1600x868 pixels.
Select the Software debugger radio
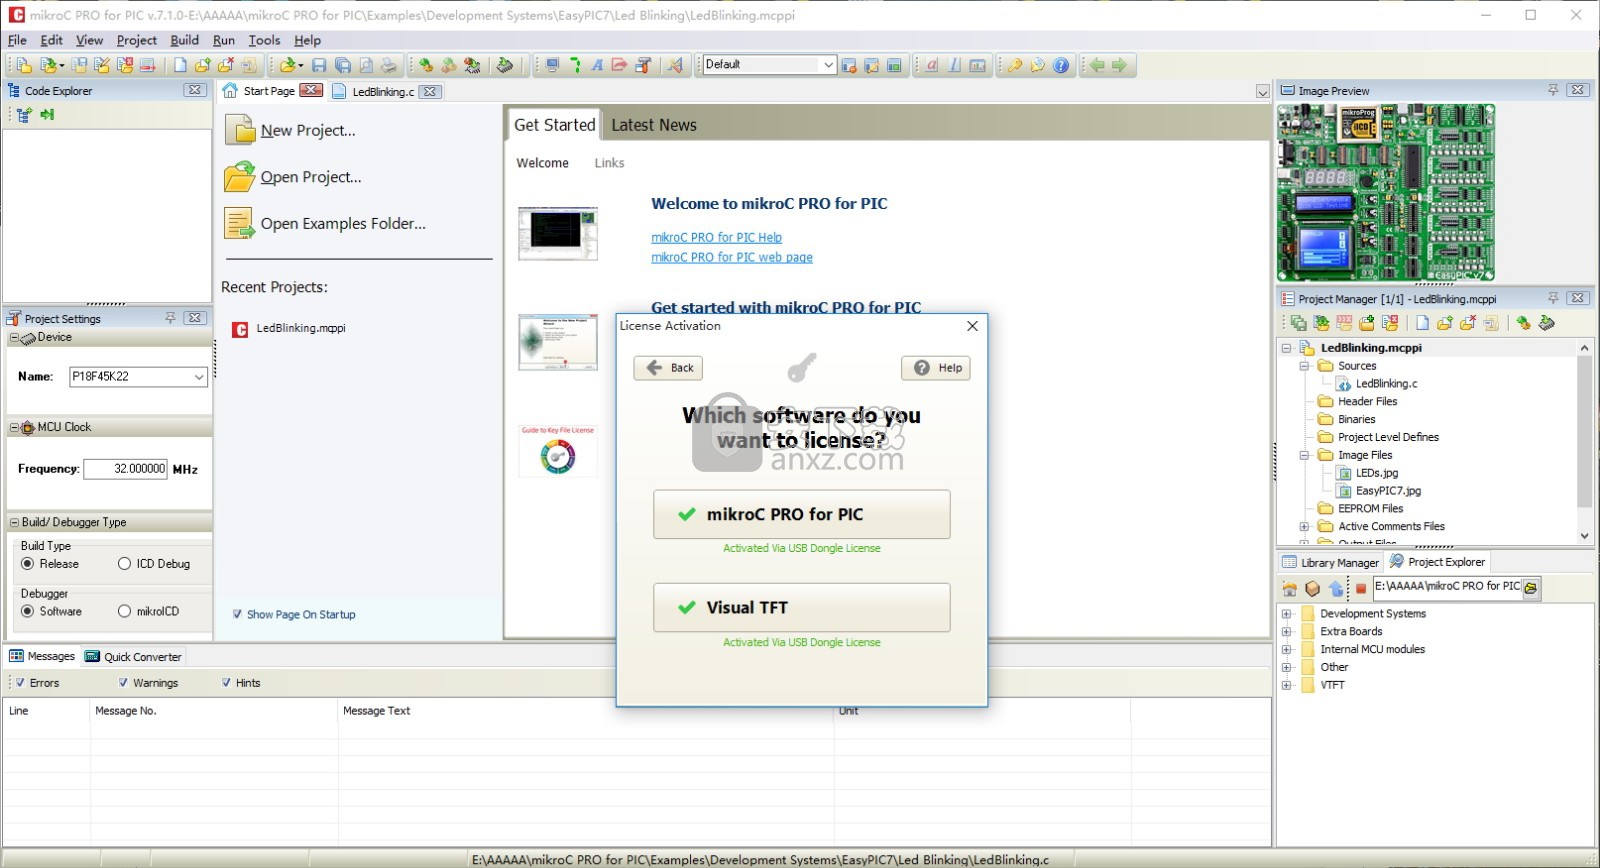point(27,611)
